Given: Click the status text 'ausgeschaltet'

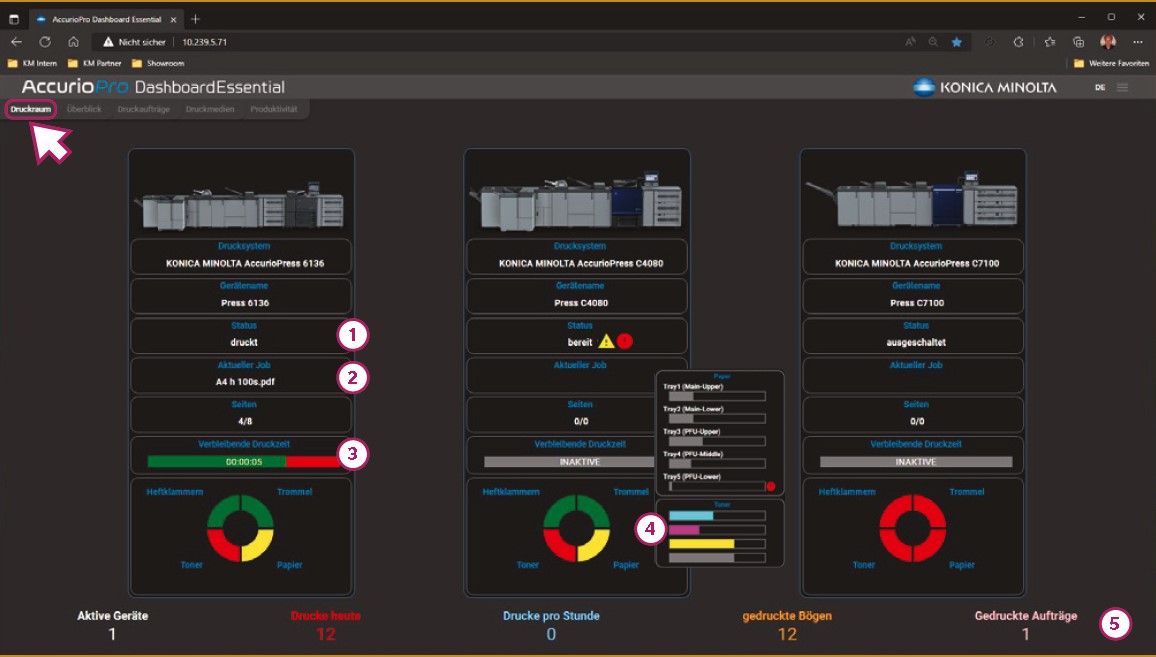Looking at the screenshot, I should pos(916,342).
